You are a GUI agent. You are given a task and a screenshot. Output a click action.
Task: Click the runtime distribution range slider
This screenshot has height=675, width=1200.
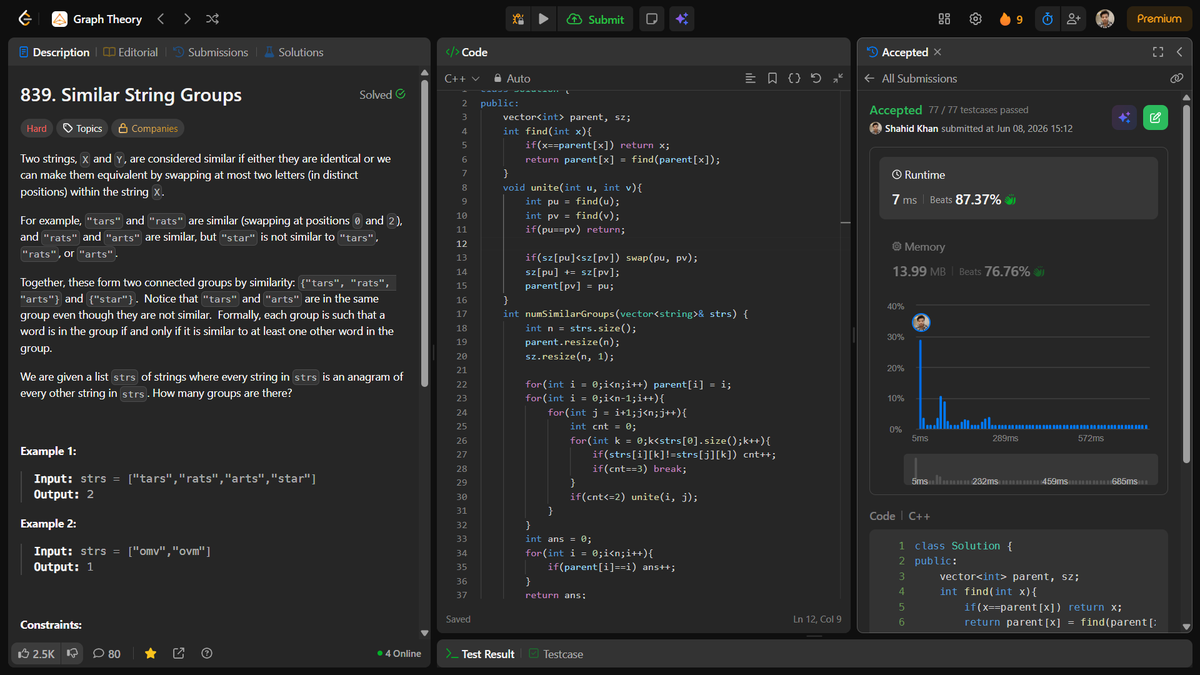click(1030, 470)
